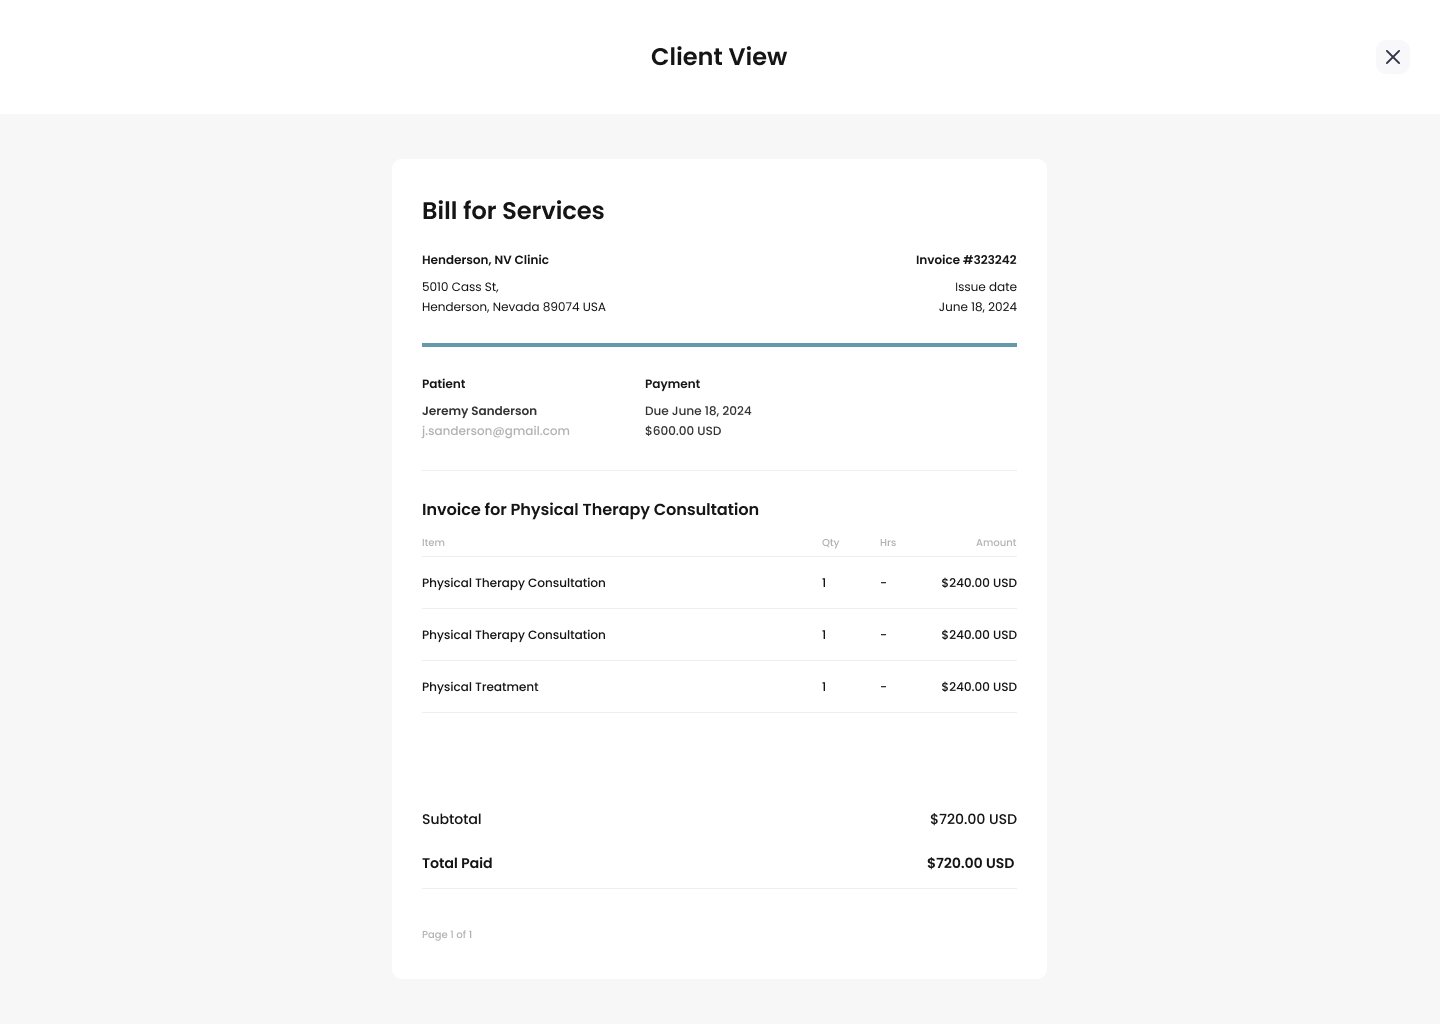Click the 'Item' column header
The image size is (1440, 1024).
tap(433, 543)
